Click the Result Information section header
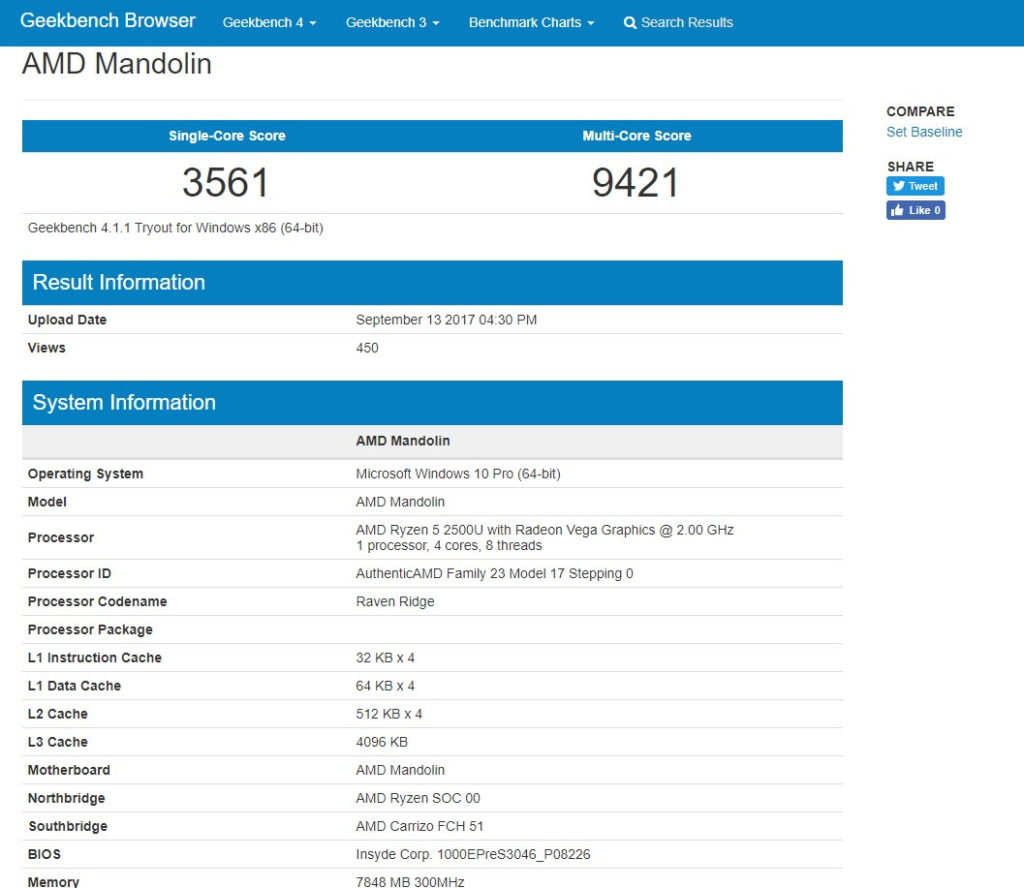The height and width of the screenshot is (888, 1024). [x=119, y=283]
